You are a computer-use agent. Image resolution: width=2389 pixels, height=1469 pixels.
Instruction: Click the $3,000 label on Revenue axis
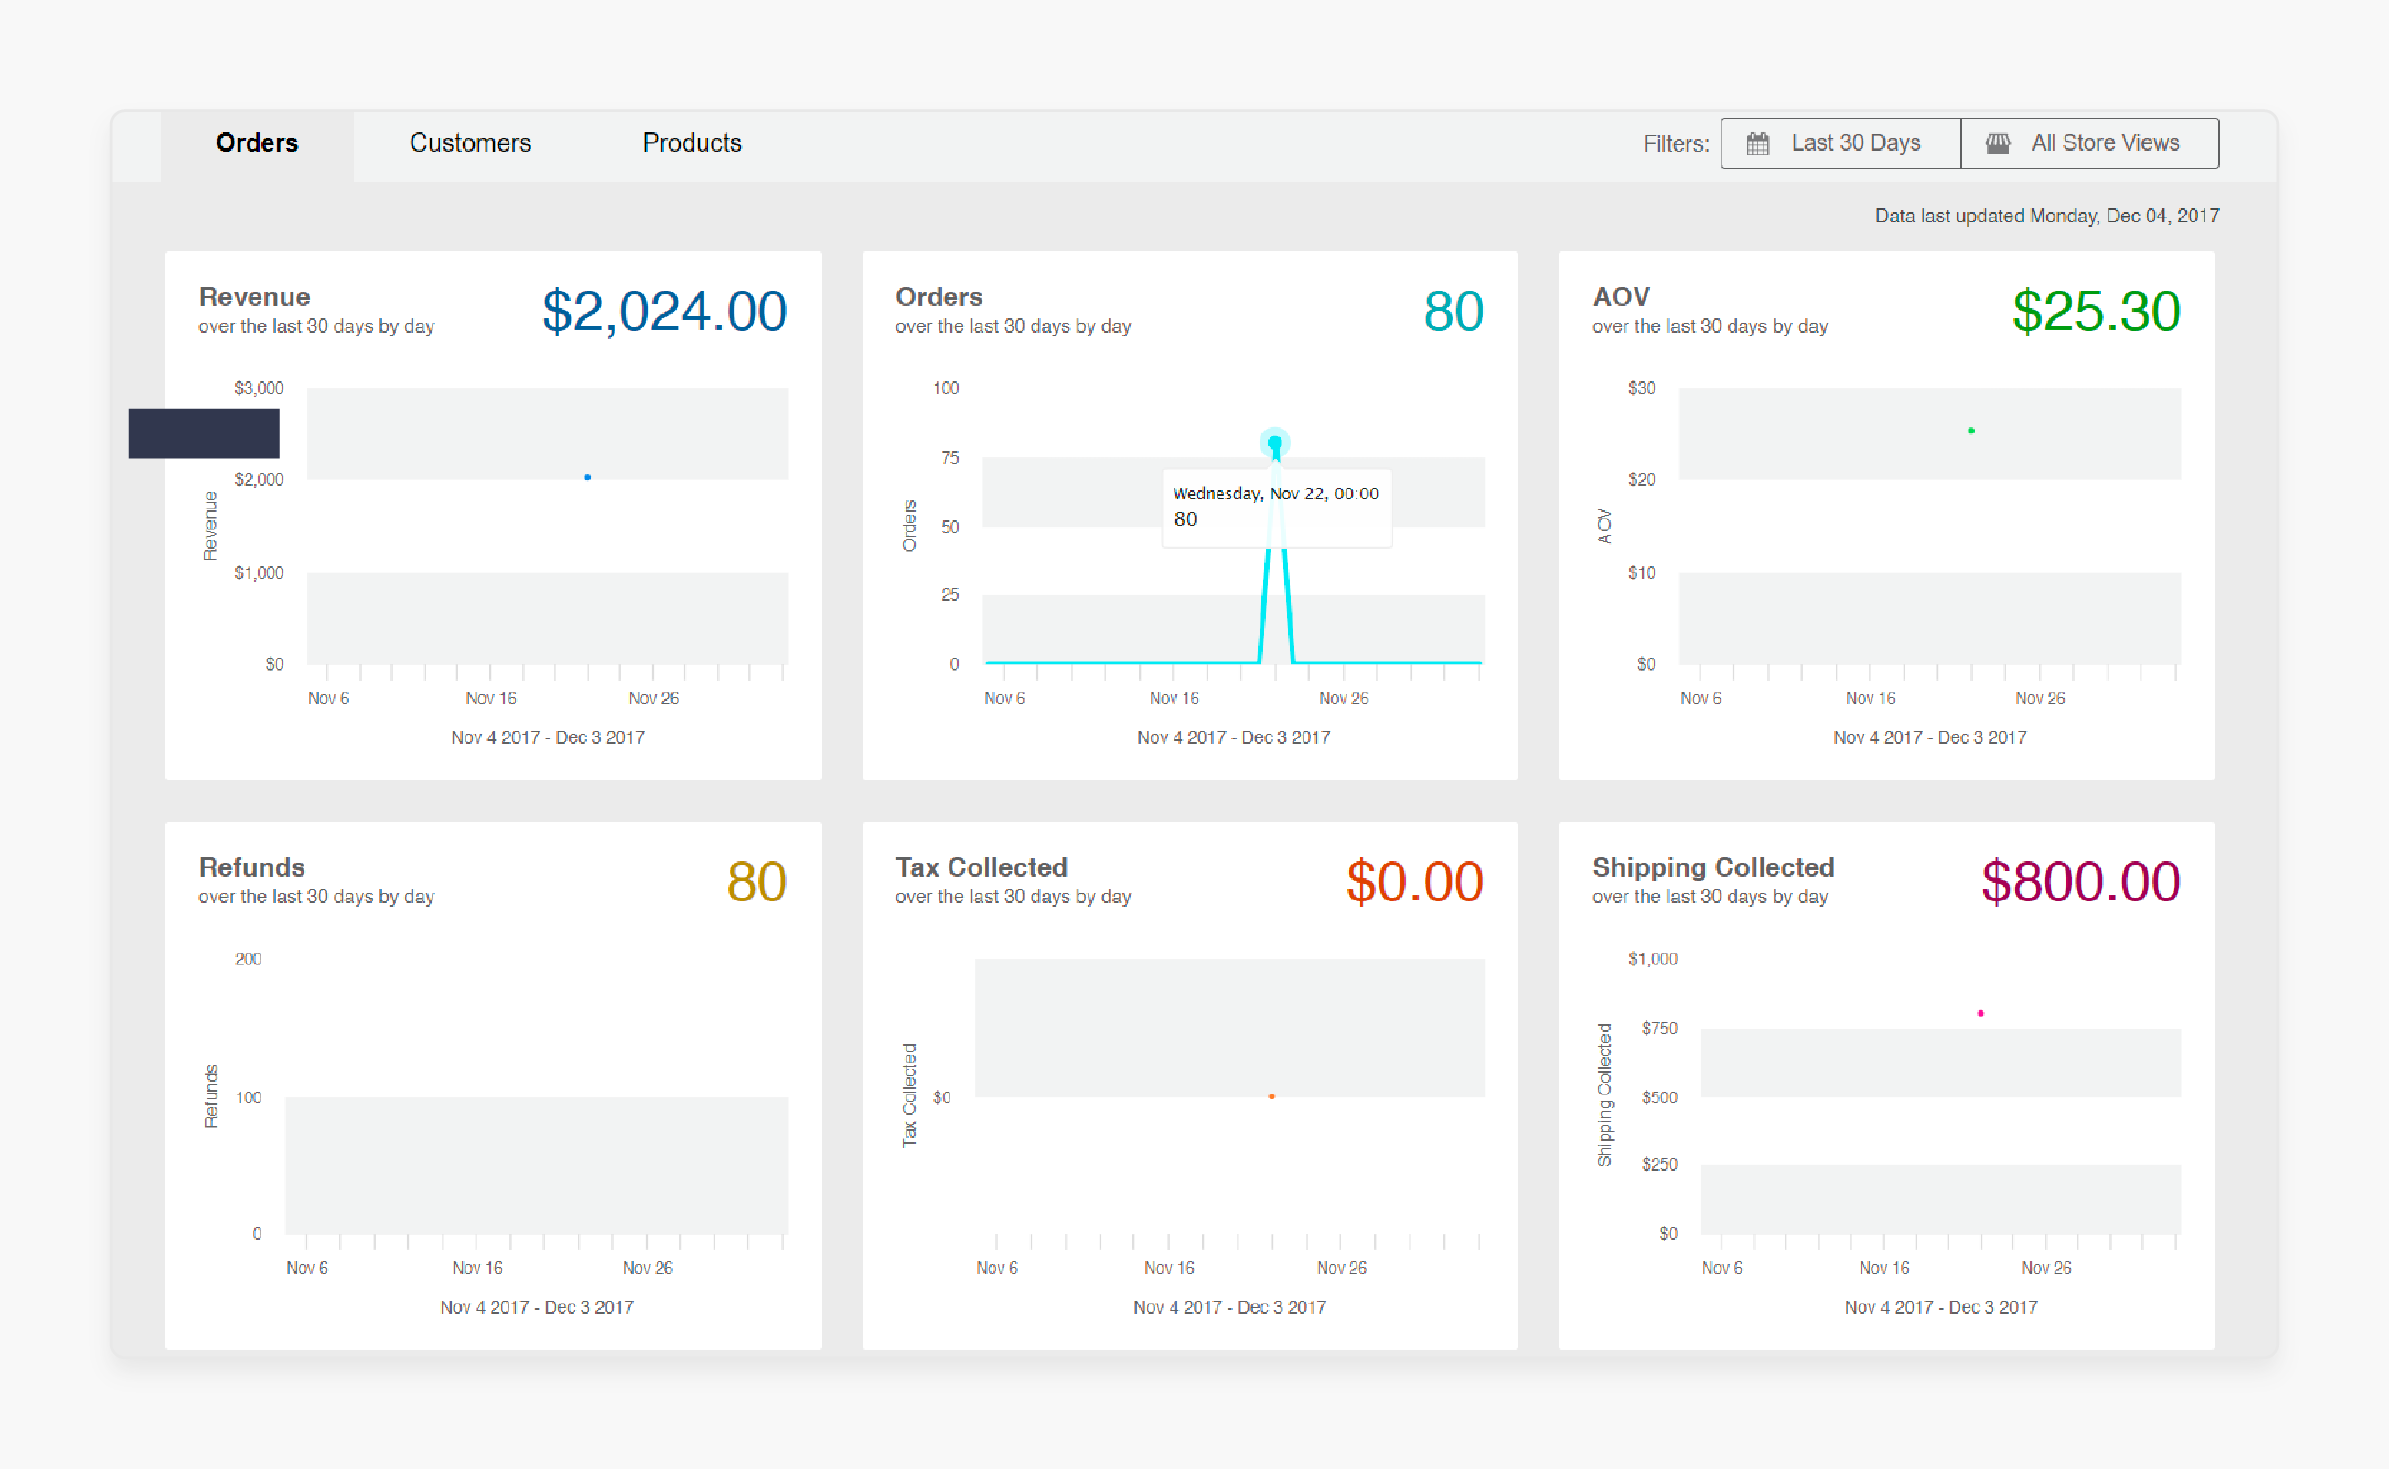[259, 388]
